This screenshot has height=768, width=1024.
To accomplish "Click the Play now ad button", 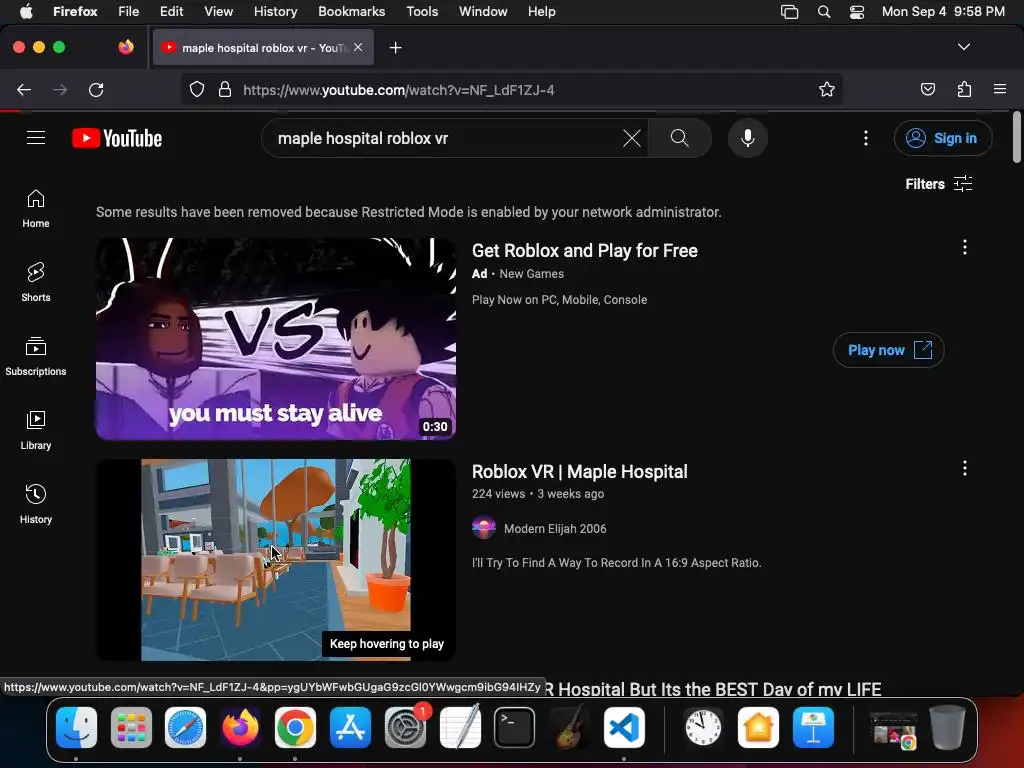I will (x=888, y=350).
